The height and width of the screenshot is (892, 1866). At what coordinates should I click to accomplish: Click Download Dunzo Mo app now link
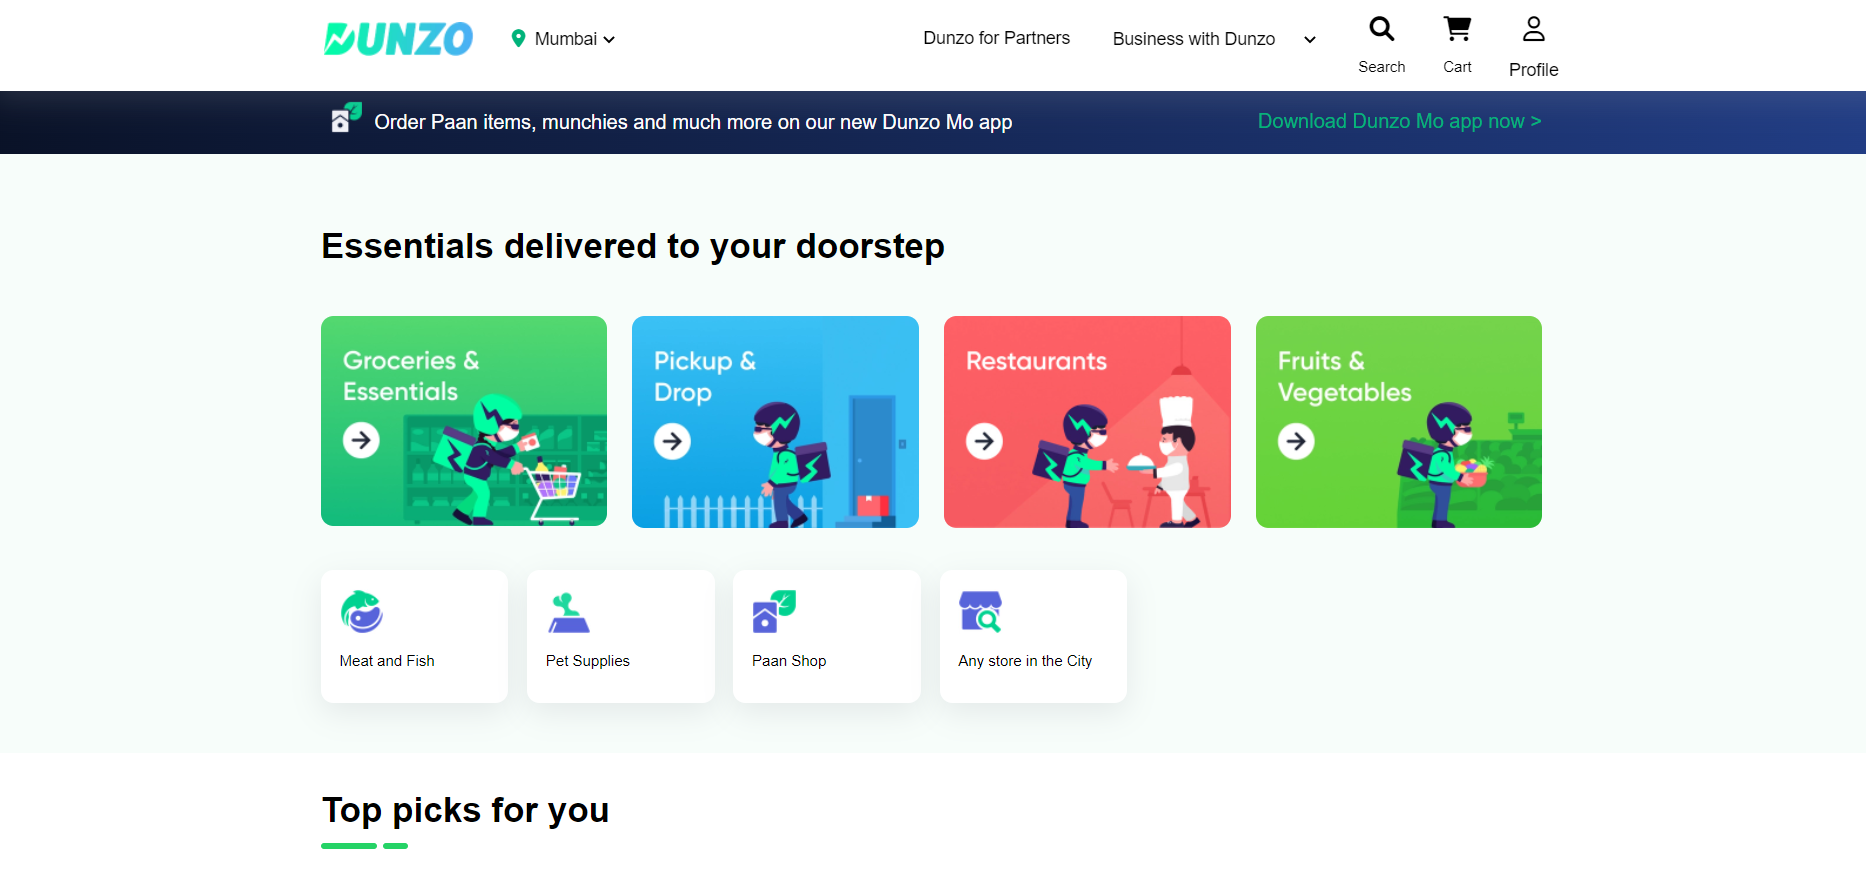1399,121
